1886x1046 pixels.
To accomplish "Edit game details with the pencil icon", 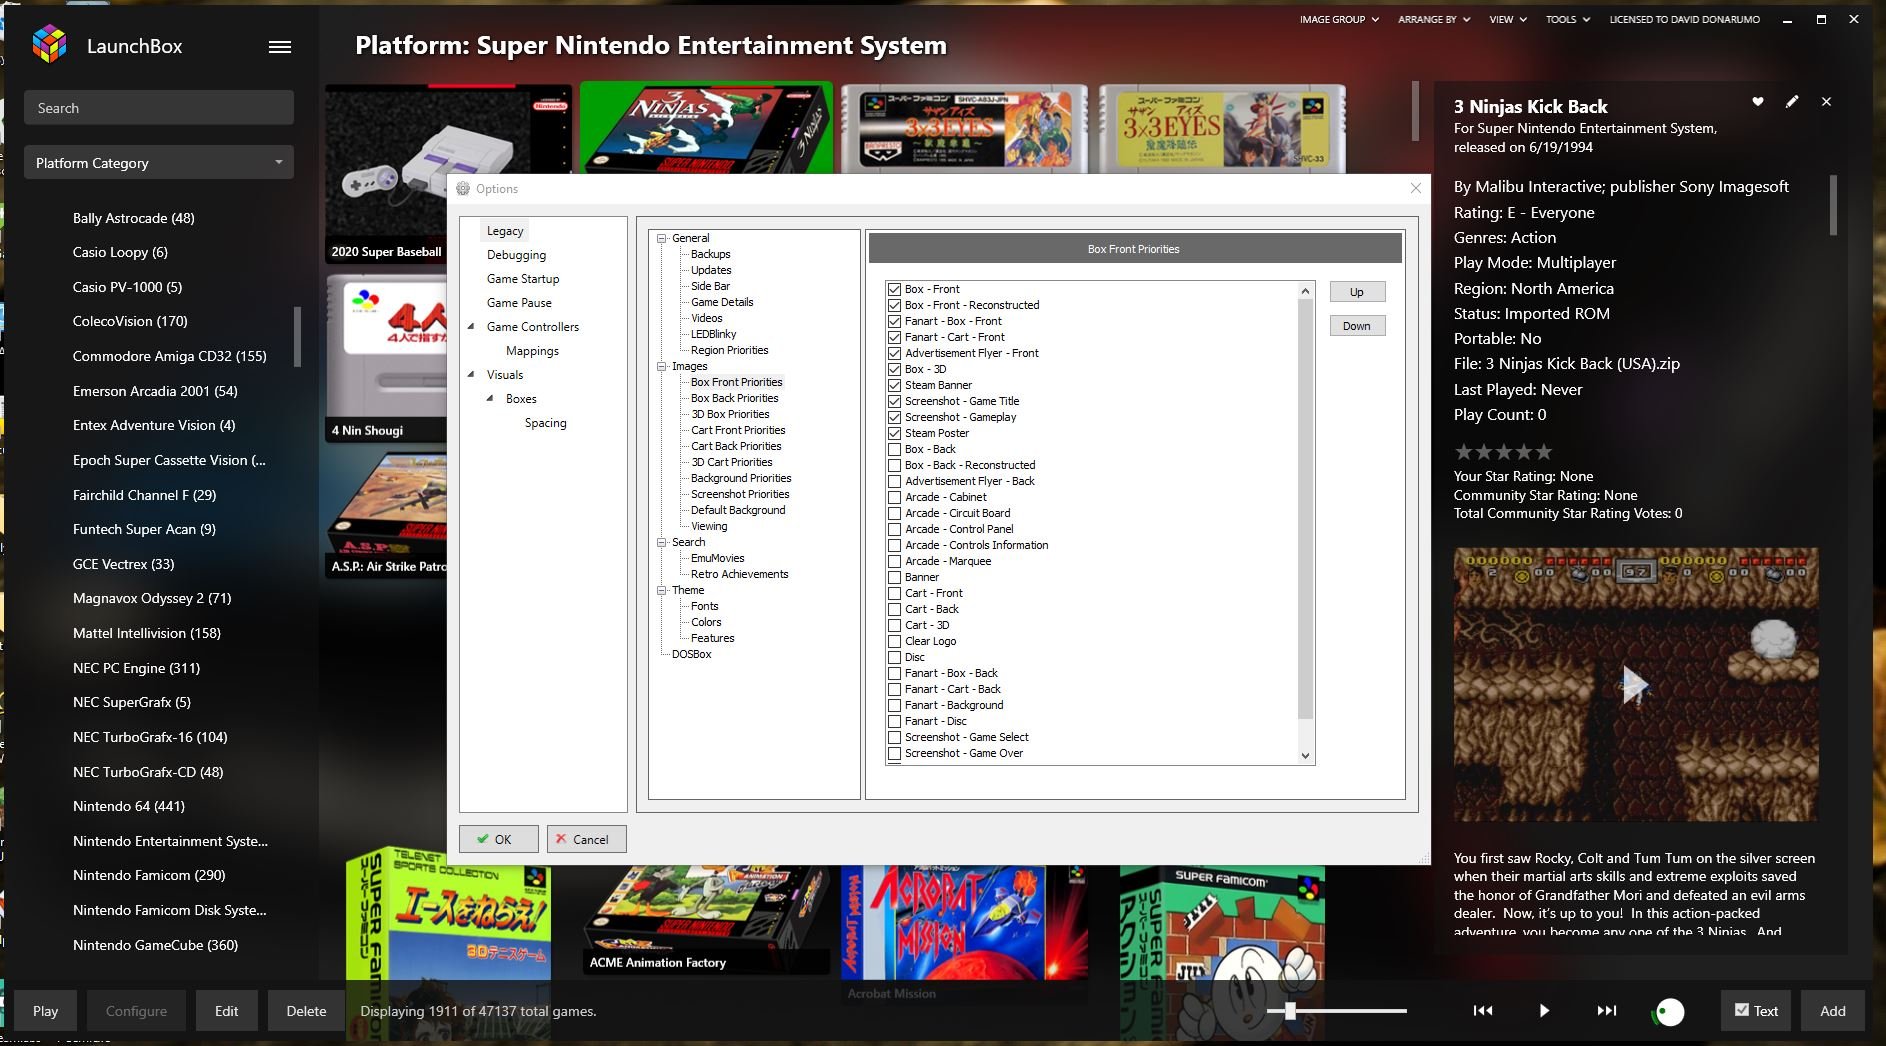I will [x=1792, y=102].
